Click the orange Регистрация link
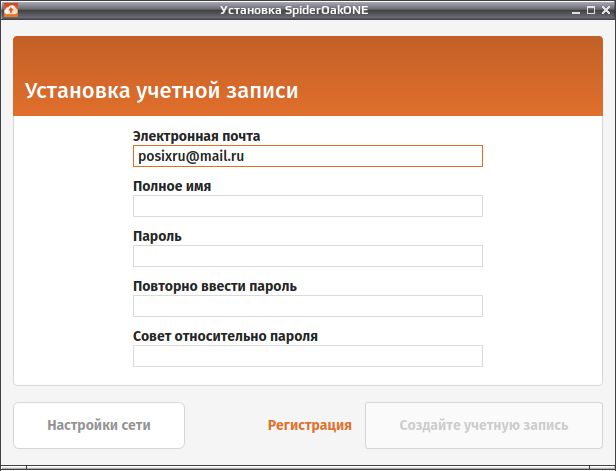This screenshot has height=471, width=616. coord(310,425)
